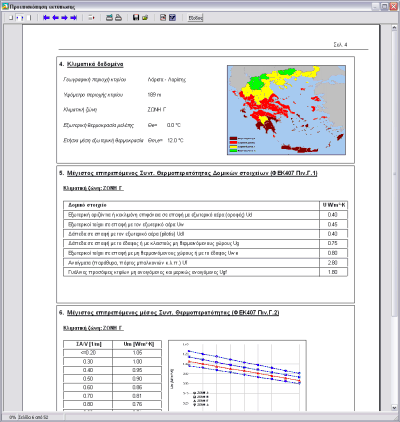Go to next page arrow
400x422 pixels.
64,18
